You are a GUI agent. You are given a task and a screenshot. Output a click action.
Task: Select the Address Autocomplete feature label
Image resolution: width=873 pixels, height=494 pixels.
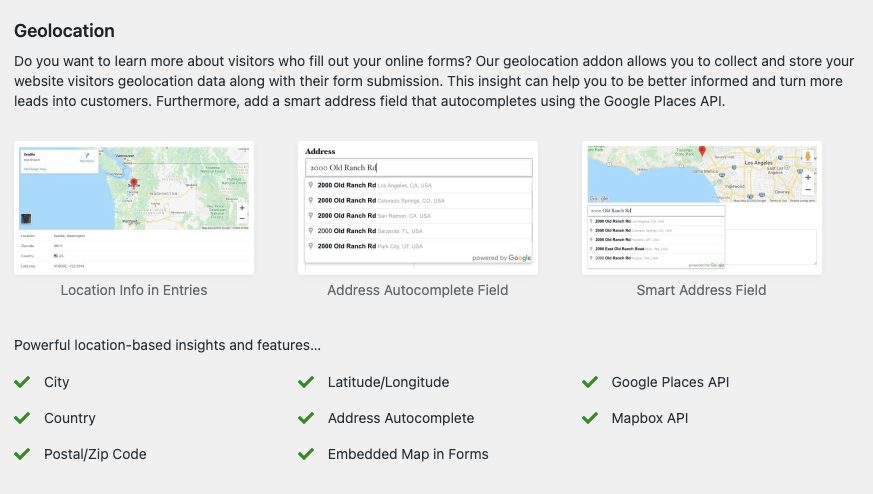pyautogui.click(x=401, y=418)
